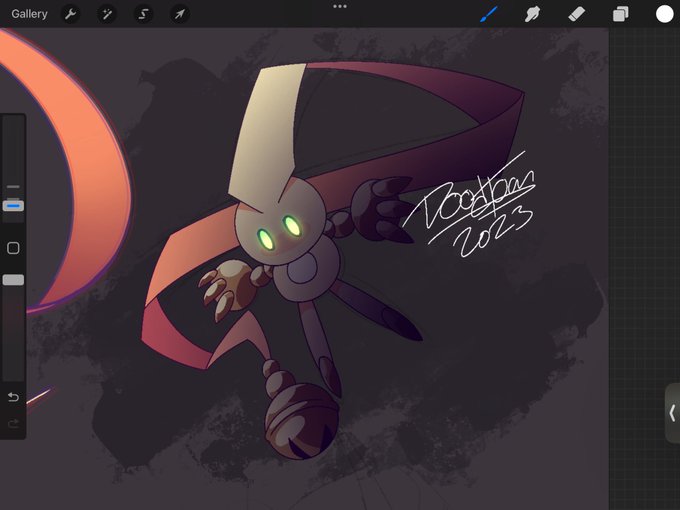Activate the Selection S tool
Image resolution: width=680 pixels, height=510 pixels.
point(143,14)
